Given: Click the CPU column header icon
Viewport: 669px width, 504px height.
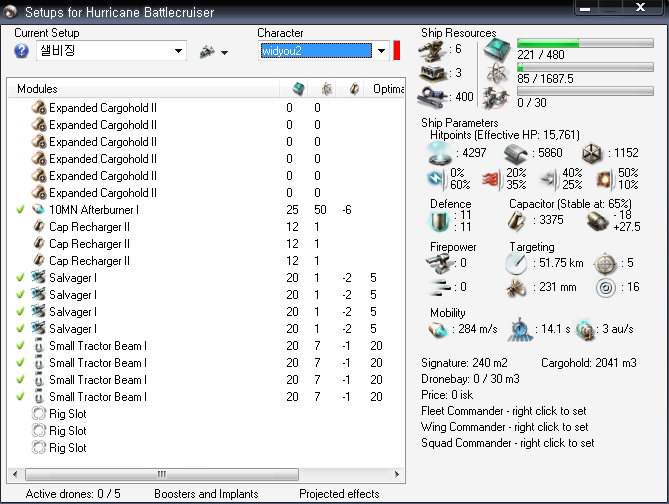Looking at the screenshot, I should [299, 89].
